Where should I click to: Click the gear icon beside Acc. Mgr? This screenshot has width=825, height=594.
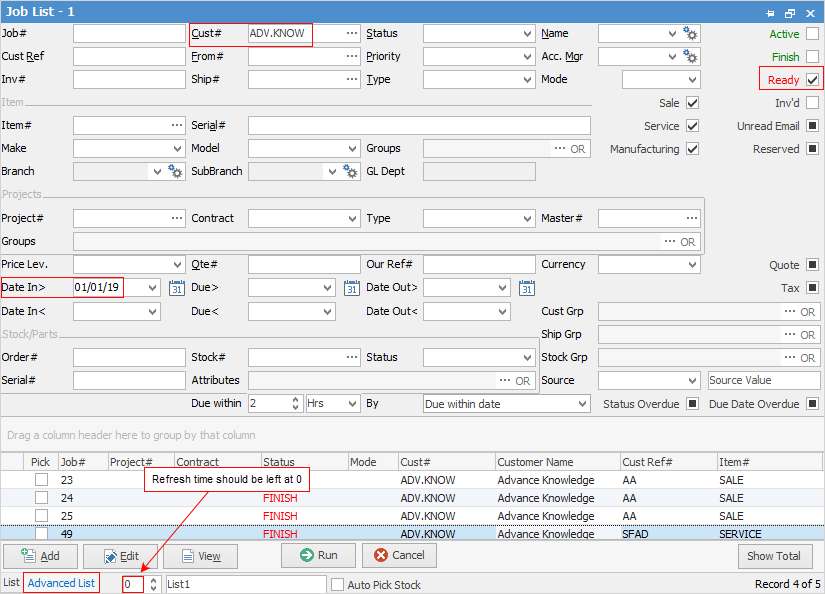(691, 57)
